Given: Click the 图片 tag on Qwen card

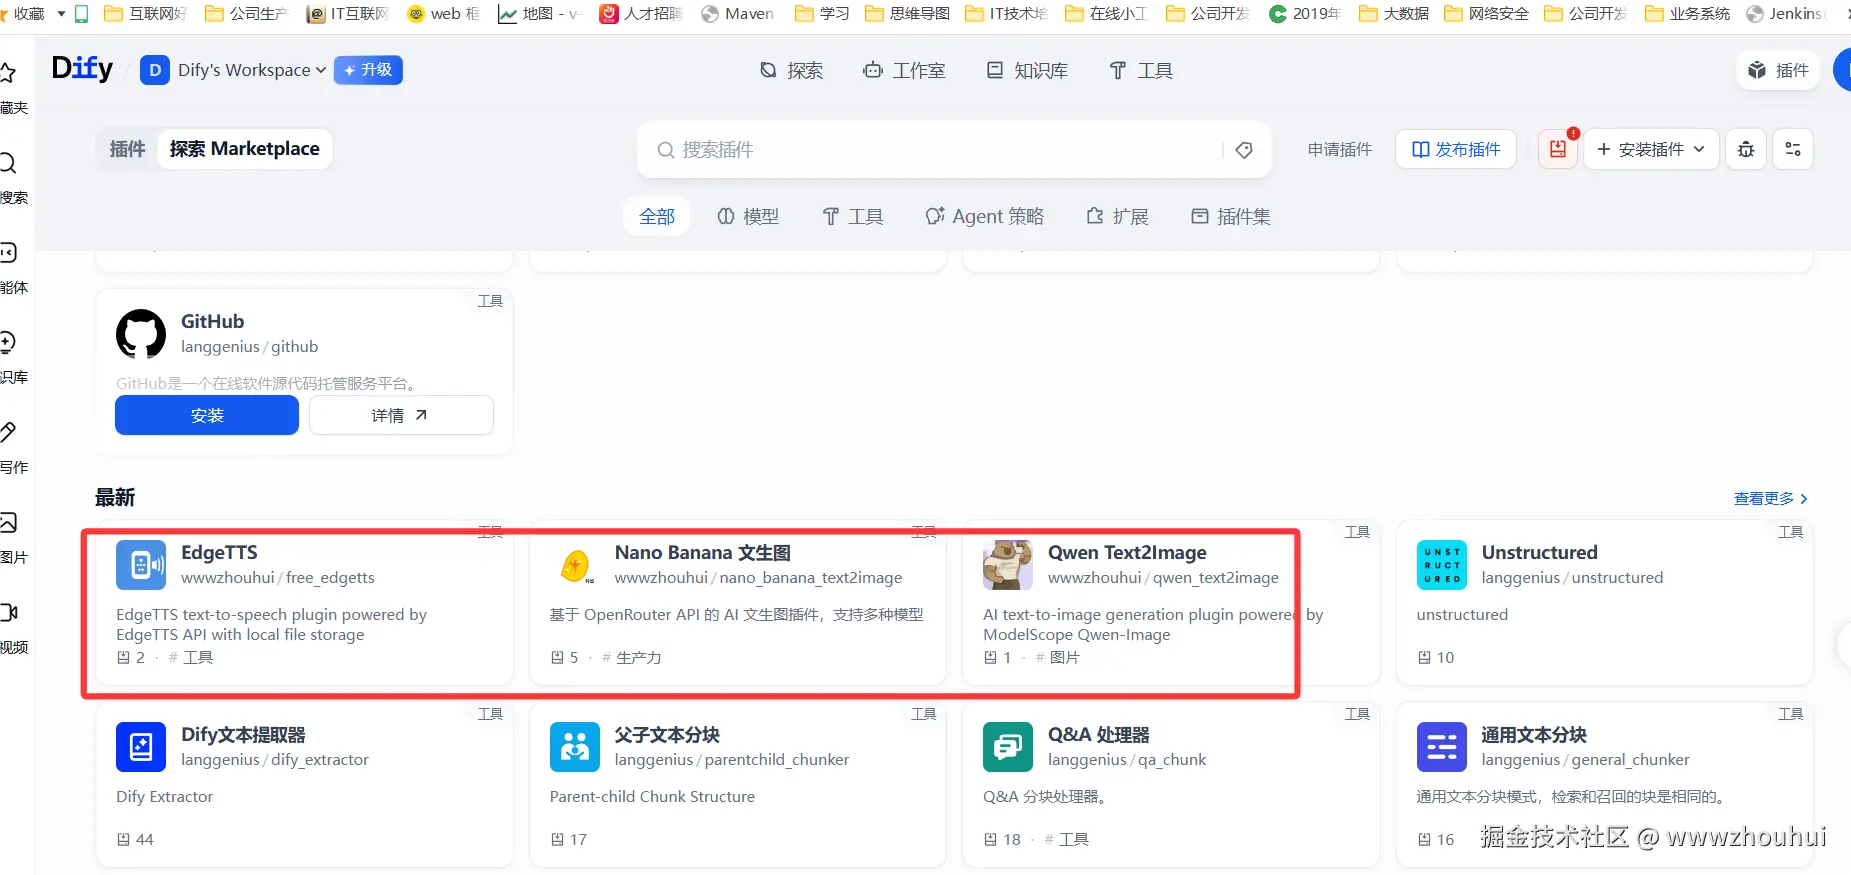Looking at the screenshot, I should (x=1057, y=658).
